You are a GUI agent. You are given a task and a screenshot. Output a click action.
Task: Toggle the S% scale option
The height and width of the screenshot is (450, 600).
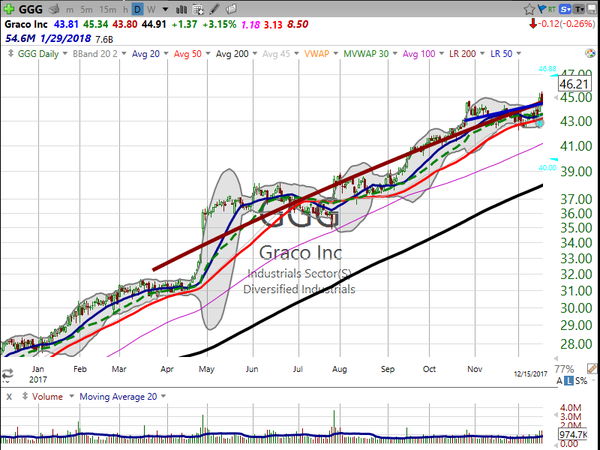click(581, 381)
